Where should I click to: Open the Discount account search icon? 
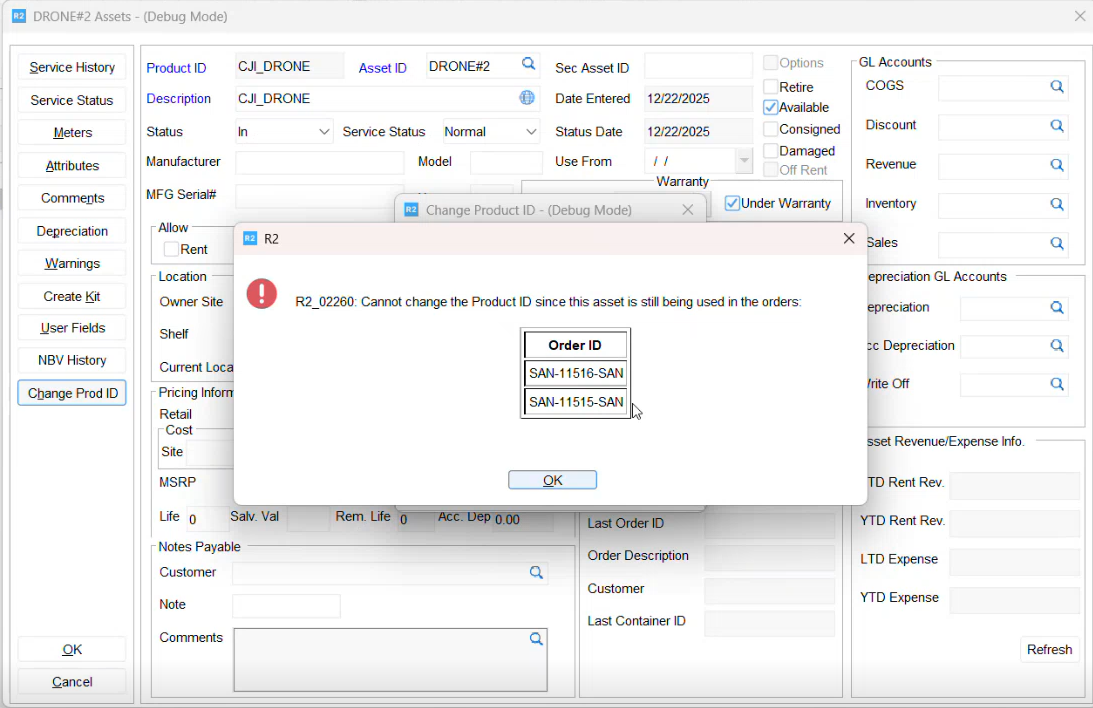click(1056, 126)
